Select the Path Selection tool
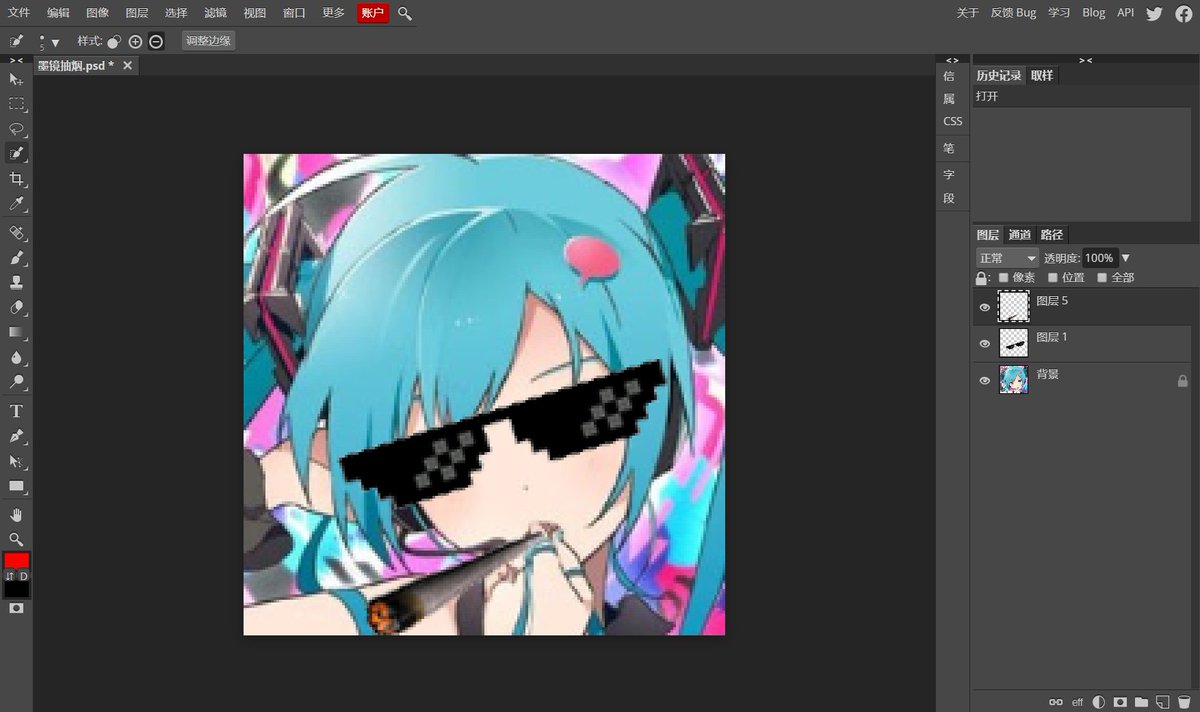 [x=16, y=462]
